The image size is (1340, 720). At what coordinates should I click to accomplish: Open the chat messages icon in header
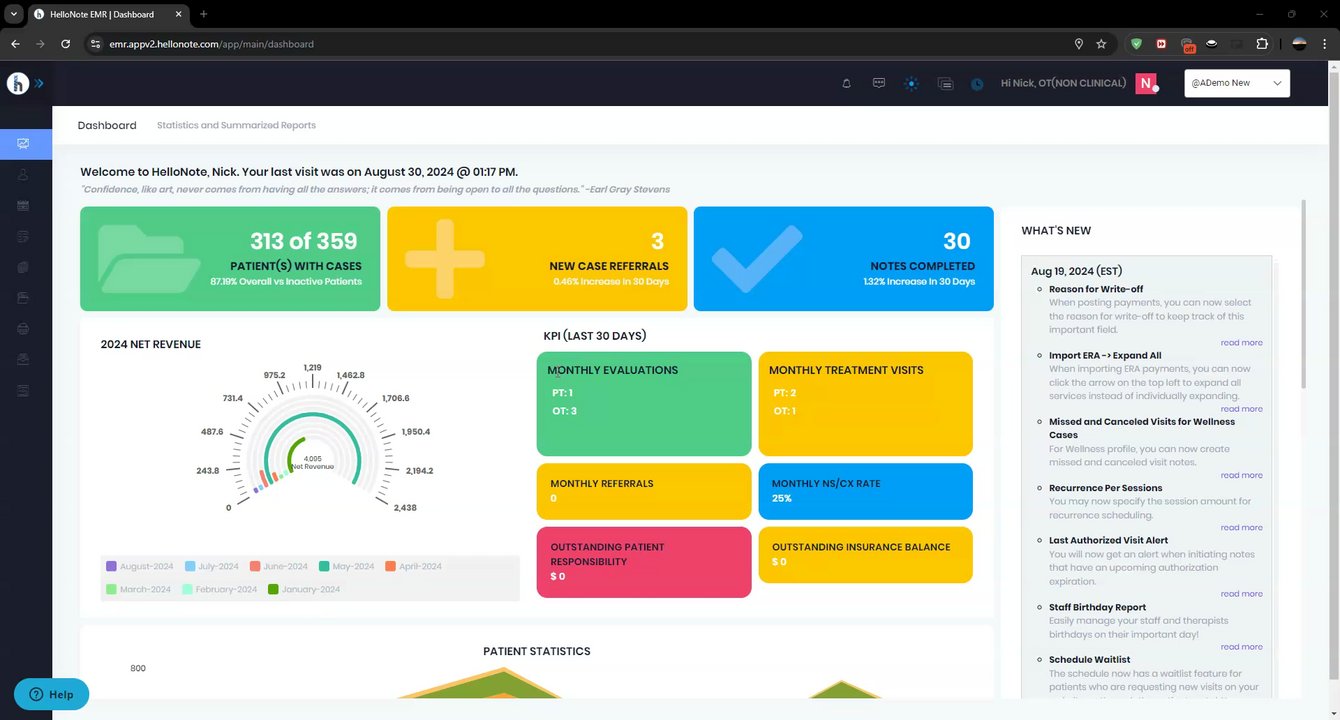pos(879,83)
